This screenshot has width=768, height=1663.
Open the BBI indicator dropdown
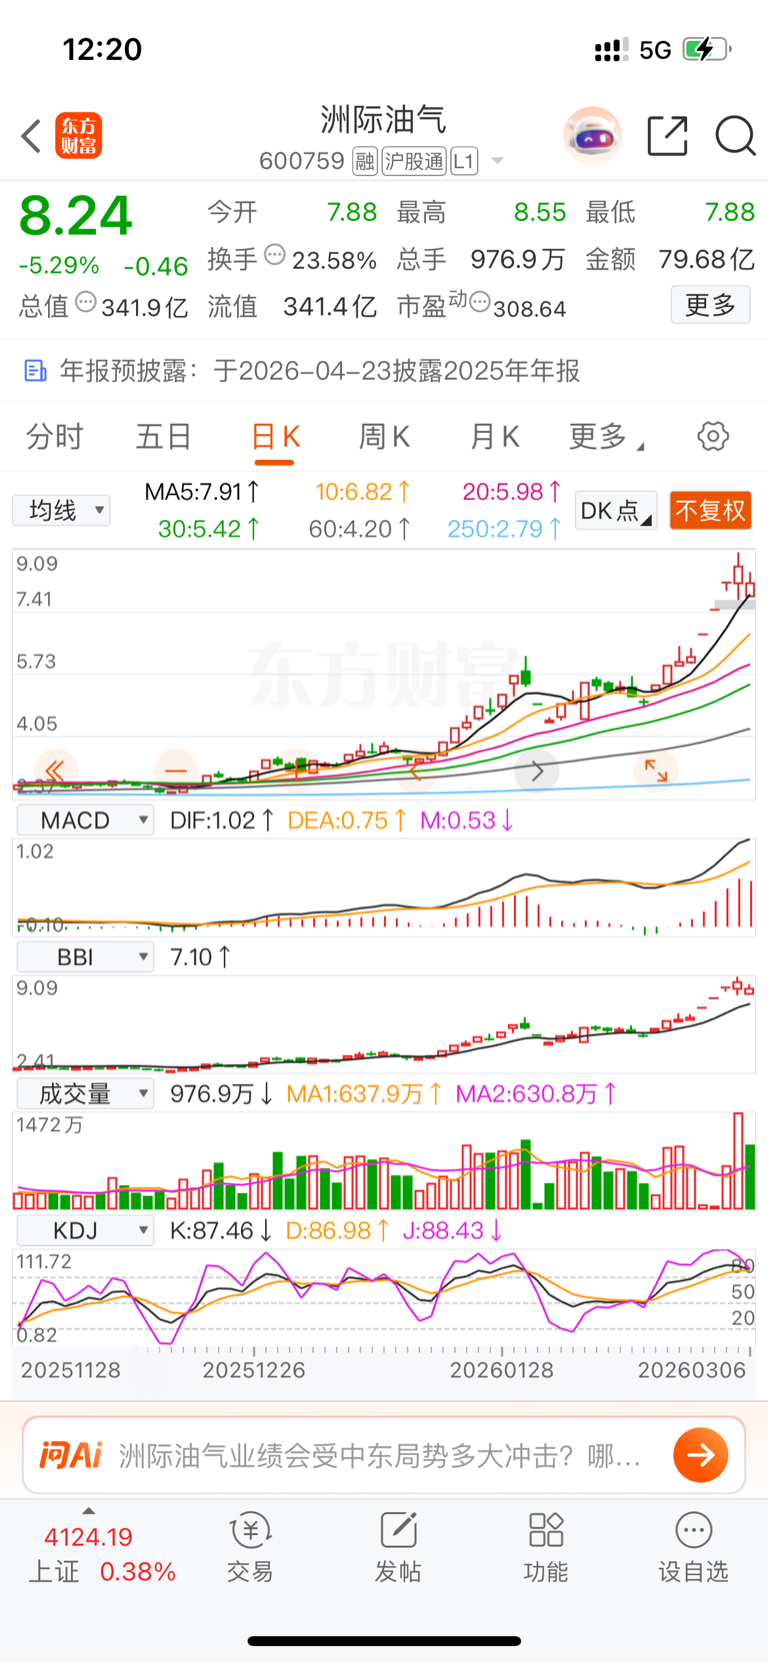pyautogui.click(x=85, y=957)
